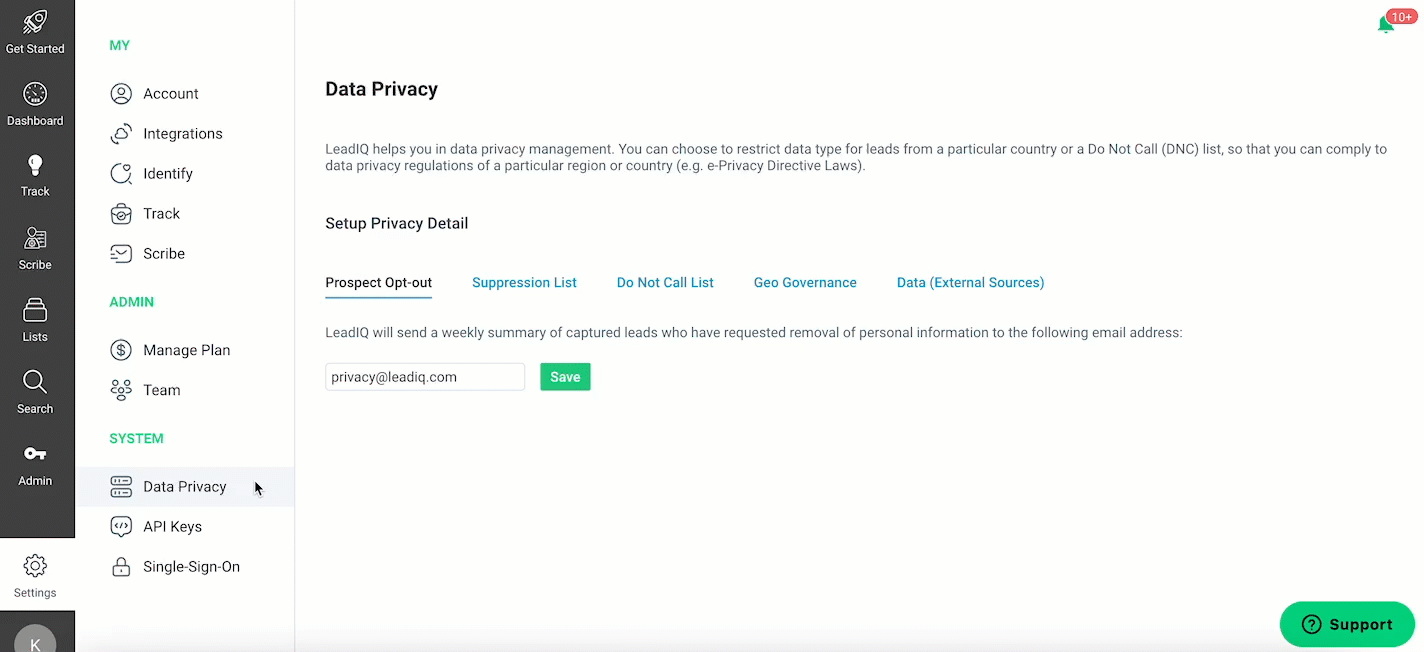Select Prospect Opt-out tab
Viewport: 1424px width, 652px height.
378,283
